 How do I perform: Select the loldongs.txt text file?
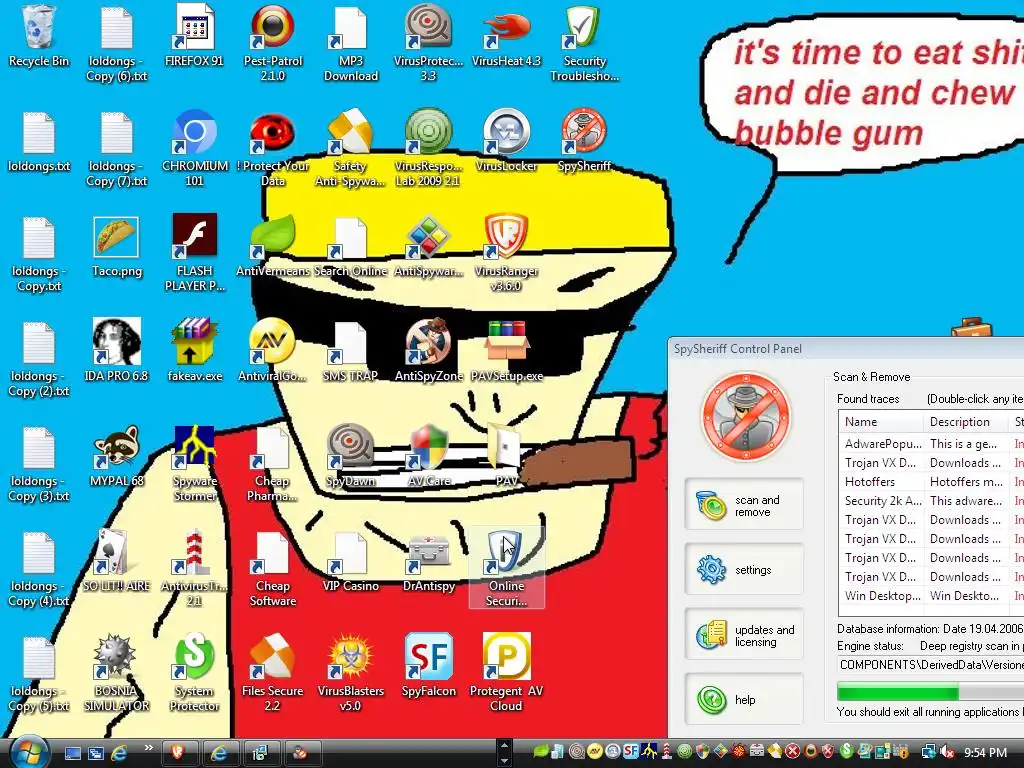click(39, 140)
